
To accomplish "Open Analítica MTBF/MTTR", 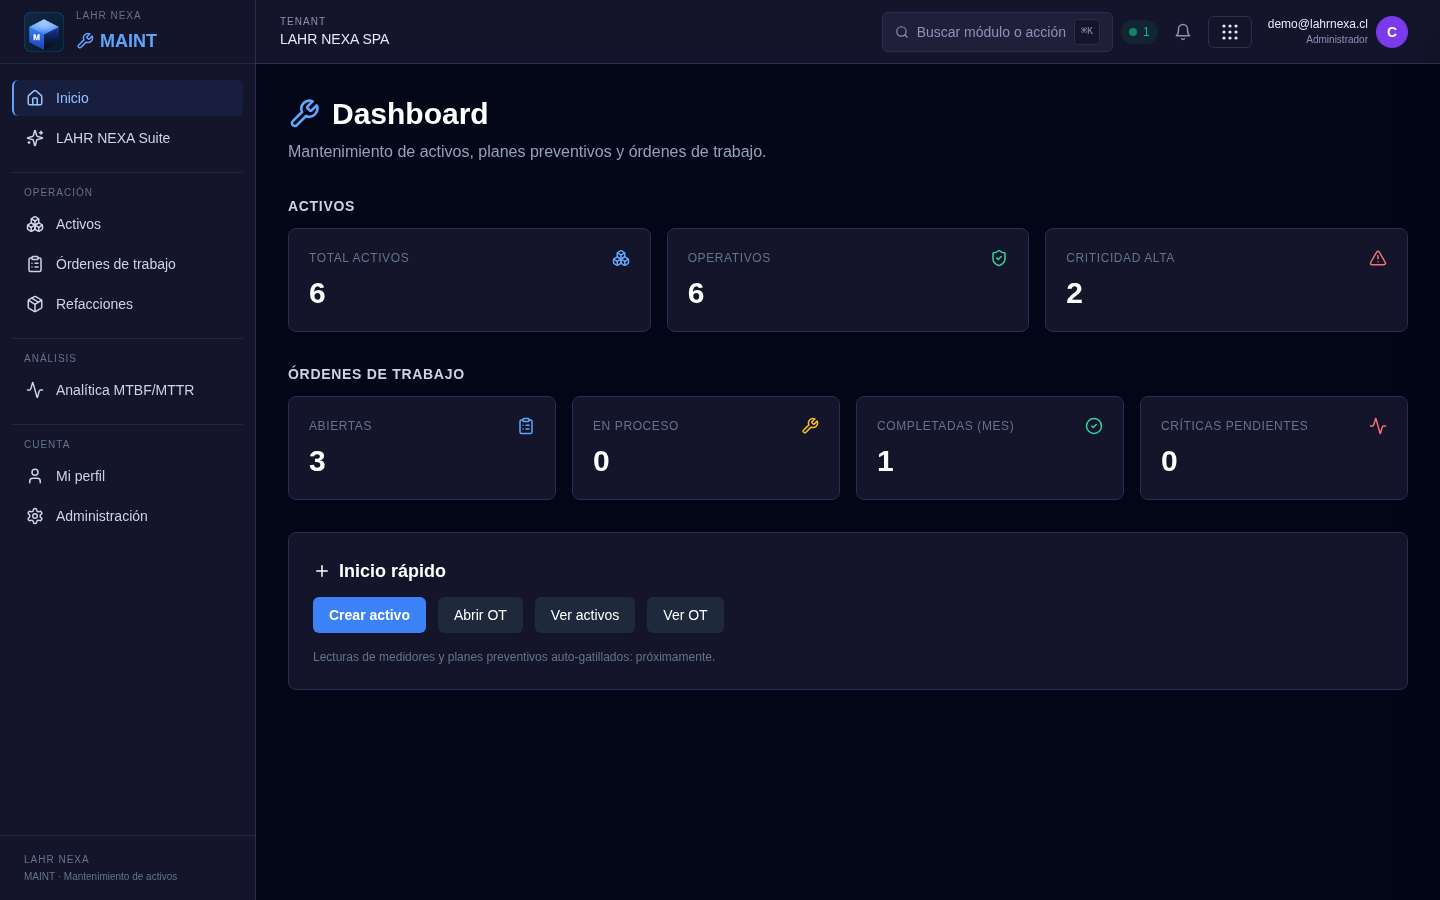I will 127,390.
